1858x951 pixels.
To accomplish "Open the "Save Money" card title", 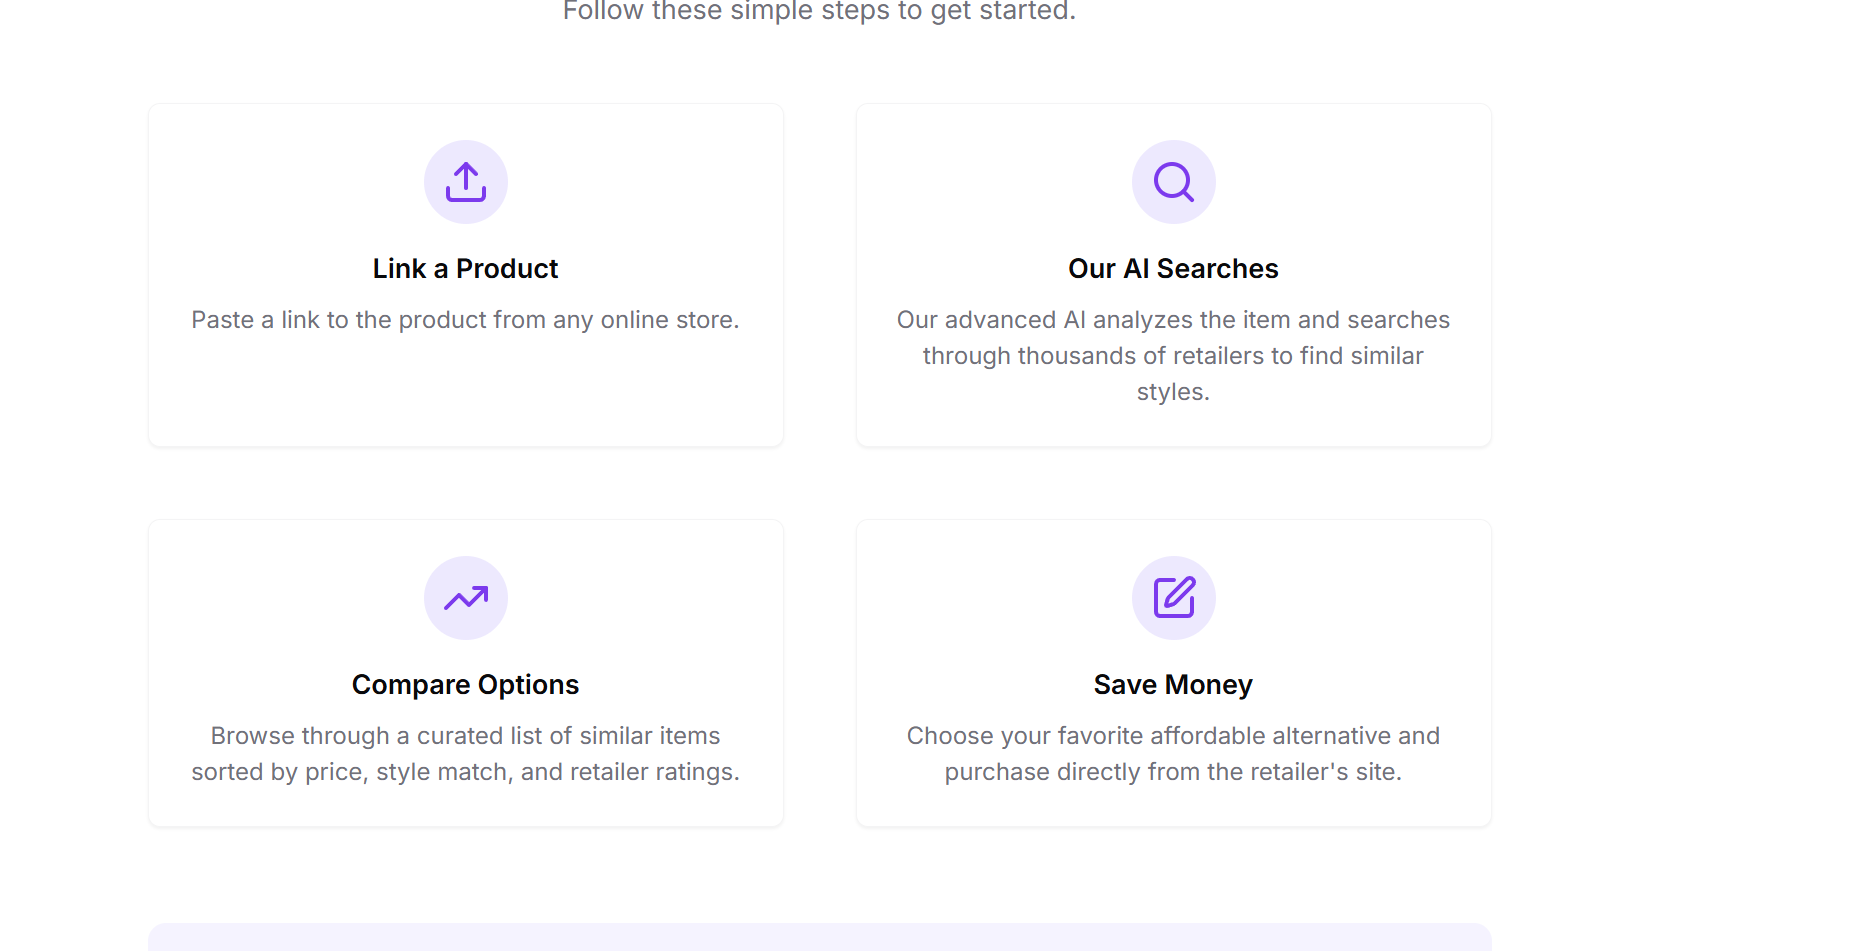I will click(1173, 685).
